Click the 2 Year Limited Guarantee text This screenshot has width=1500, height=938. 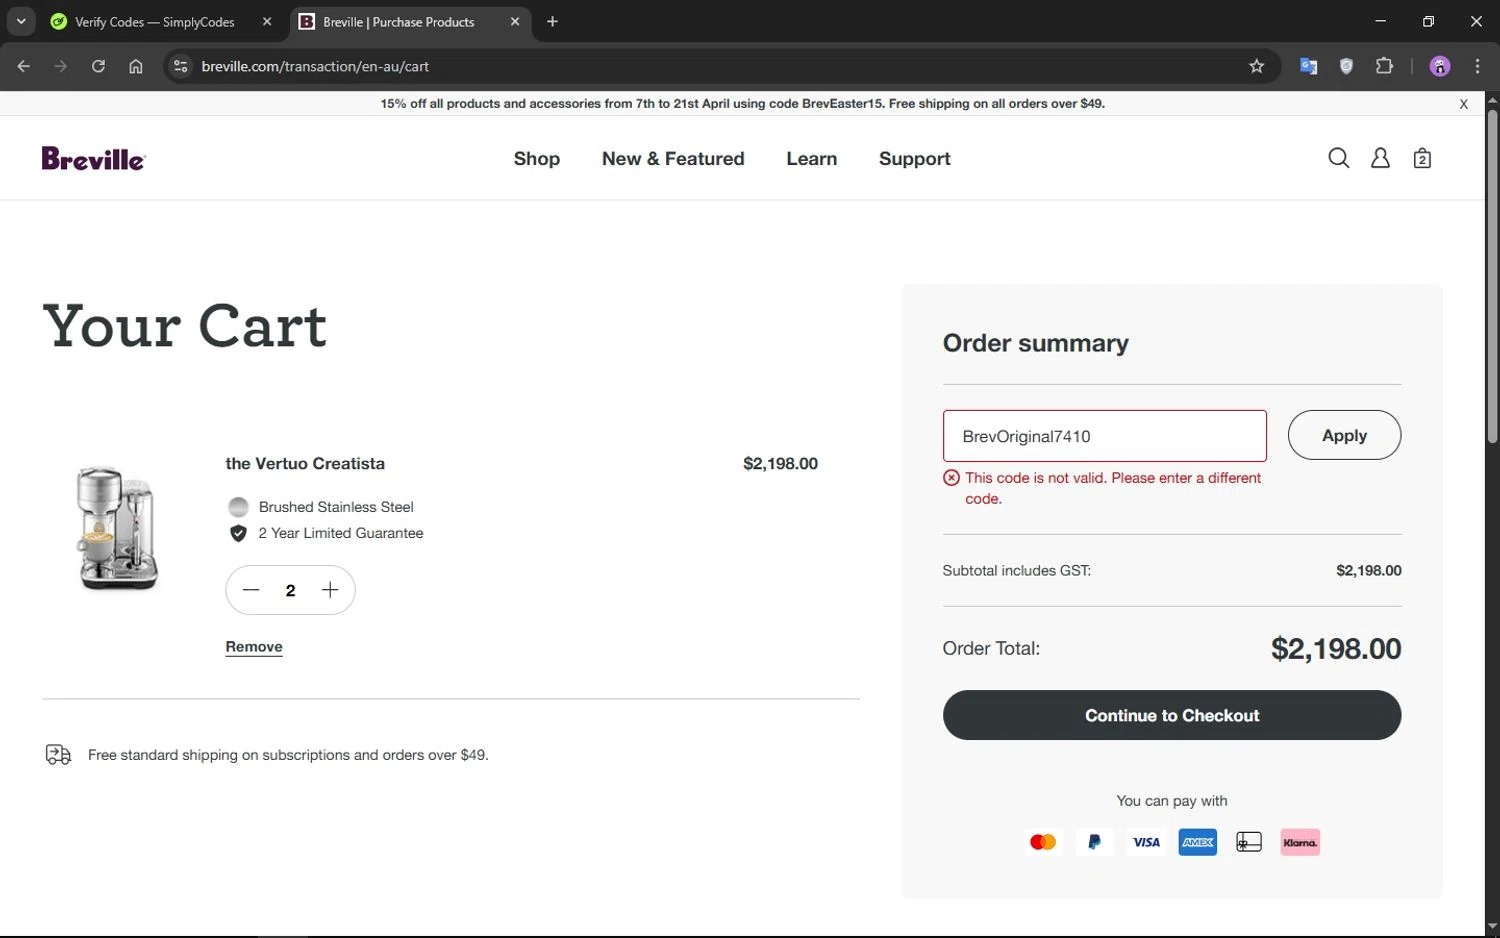(341, 533)
